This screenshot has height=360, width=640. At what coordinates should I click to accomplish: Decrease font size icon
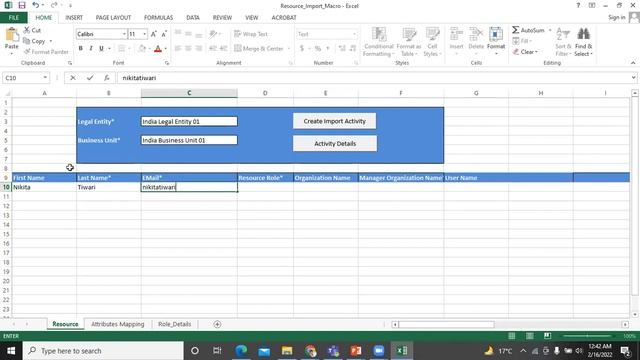point(164,34)
